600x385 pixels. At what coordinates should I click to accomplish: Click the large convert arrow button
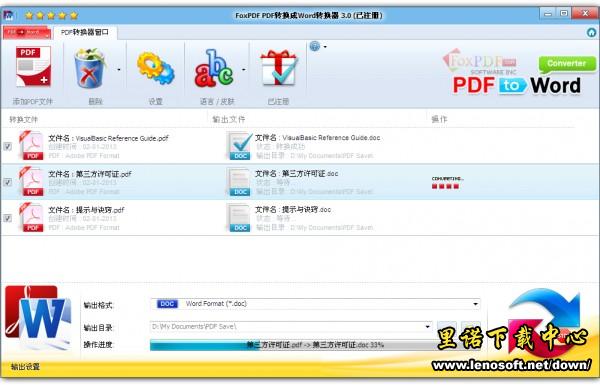tap(546, 322)
